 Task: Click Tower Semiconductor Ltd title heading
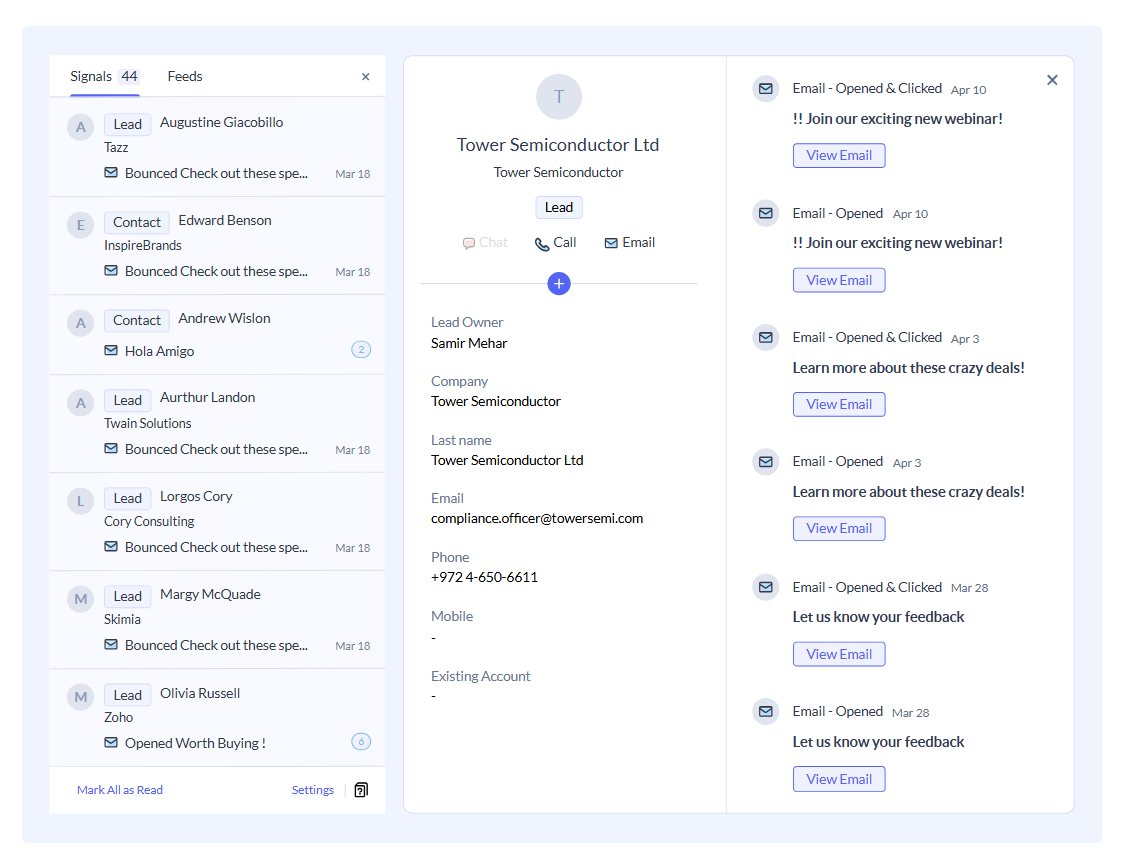[x=558, y=145]
